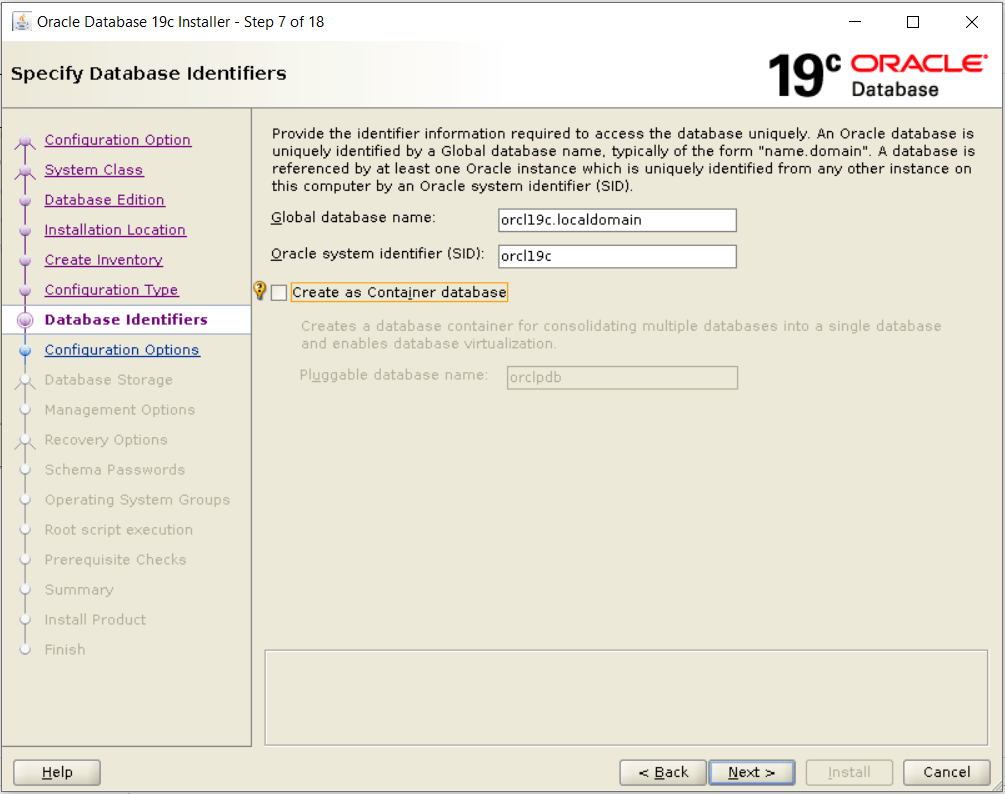Screen dimensions: 1005x794
Task: Open the Help button
Action: (57, 772)
